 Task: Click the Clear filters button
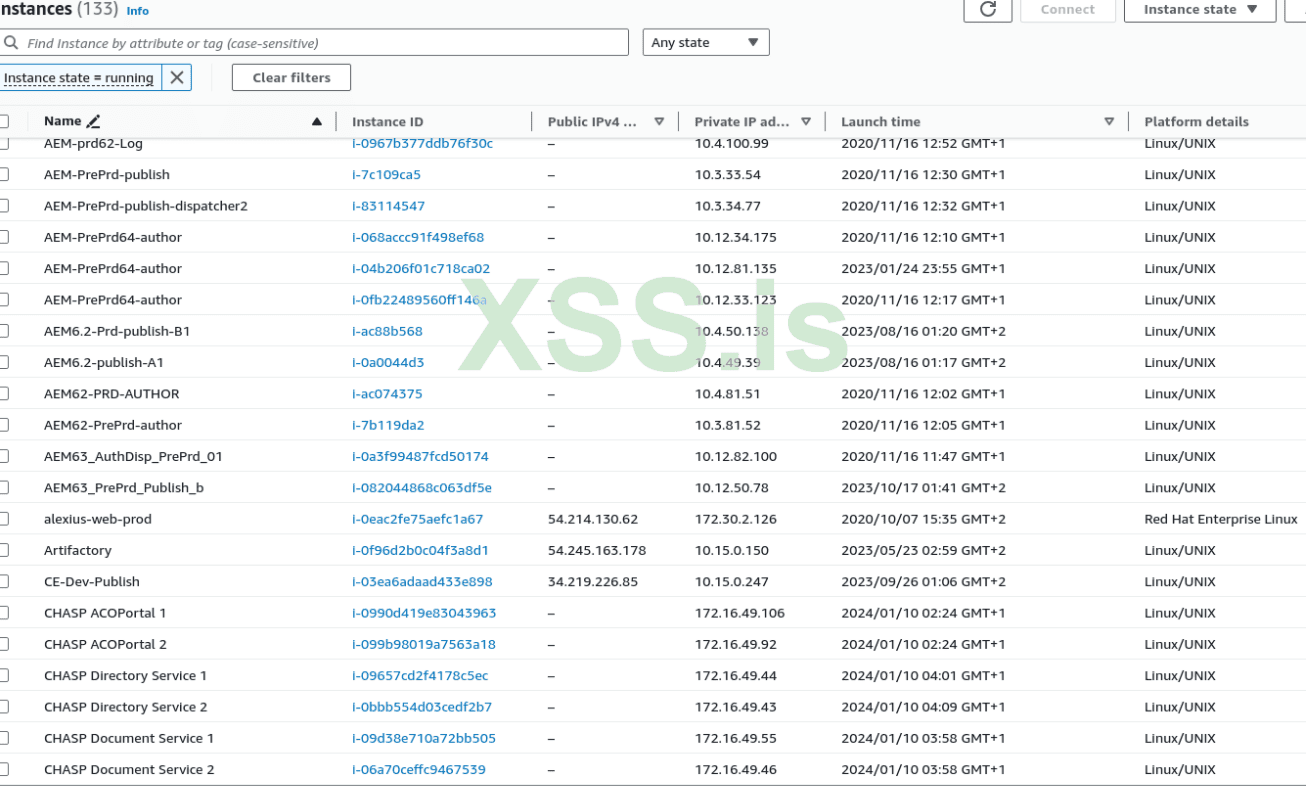point(291,78)
